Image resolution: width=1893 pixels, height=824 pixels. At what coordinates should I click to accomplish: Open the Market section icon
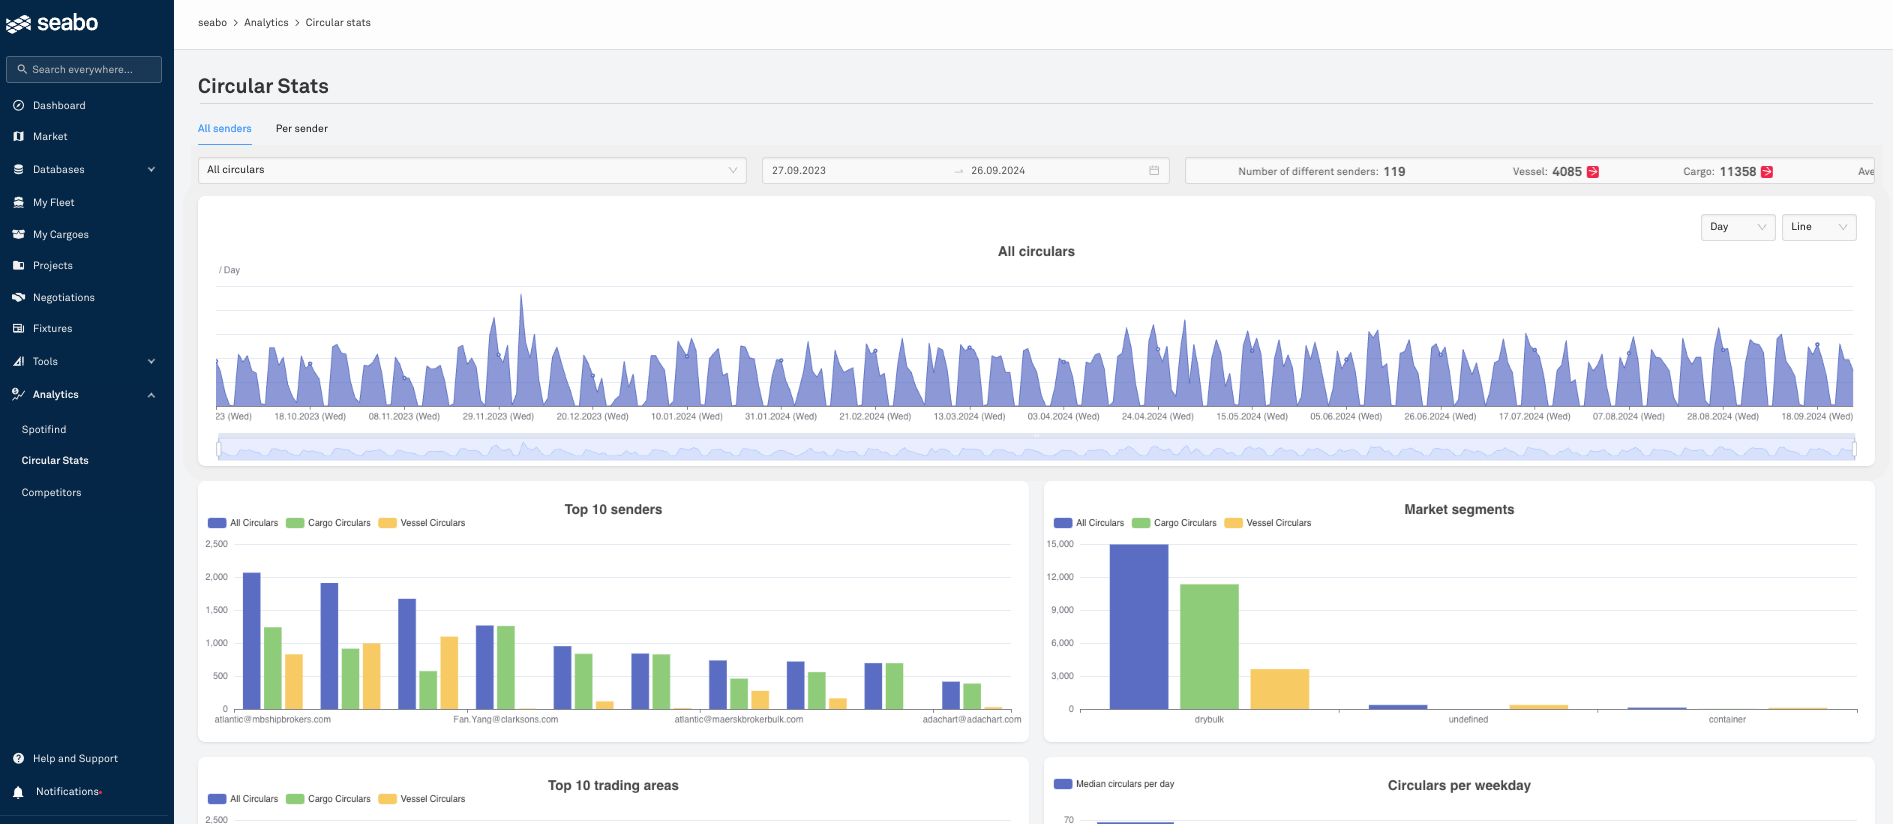point(18,137)
